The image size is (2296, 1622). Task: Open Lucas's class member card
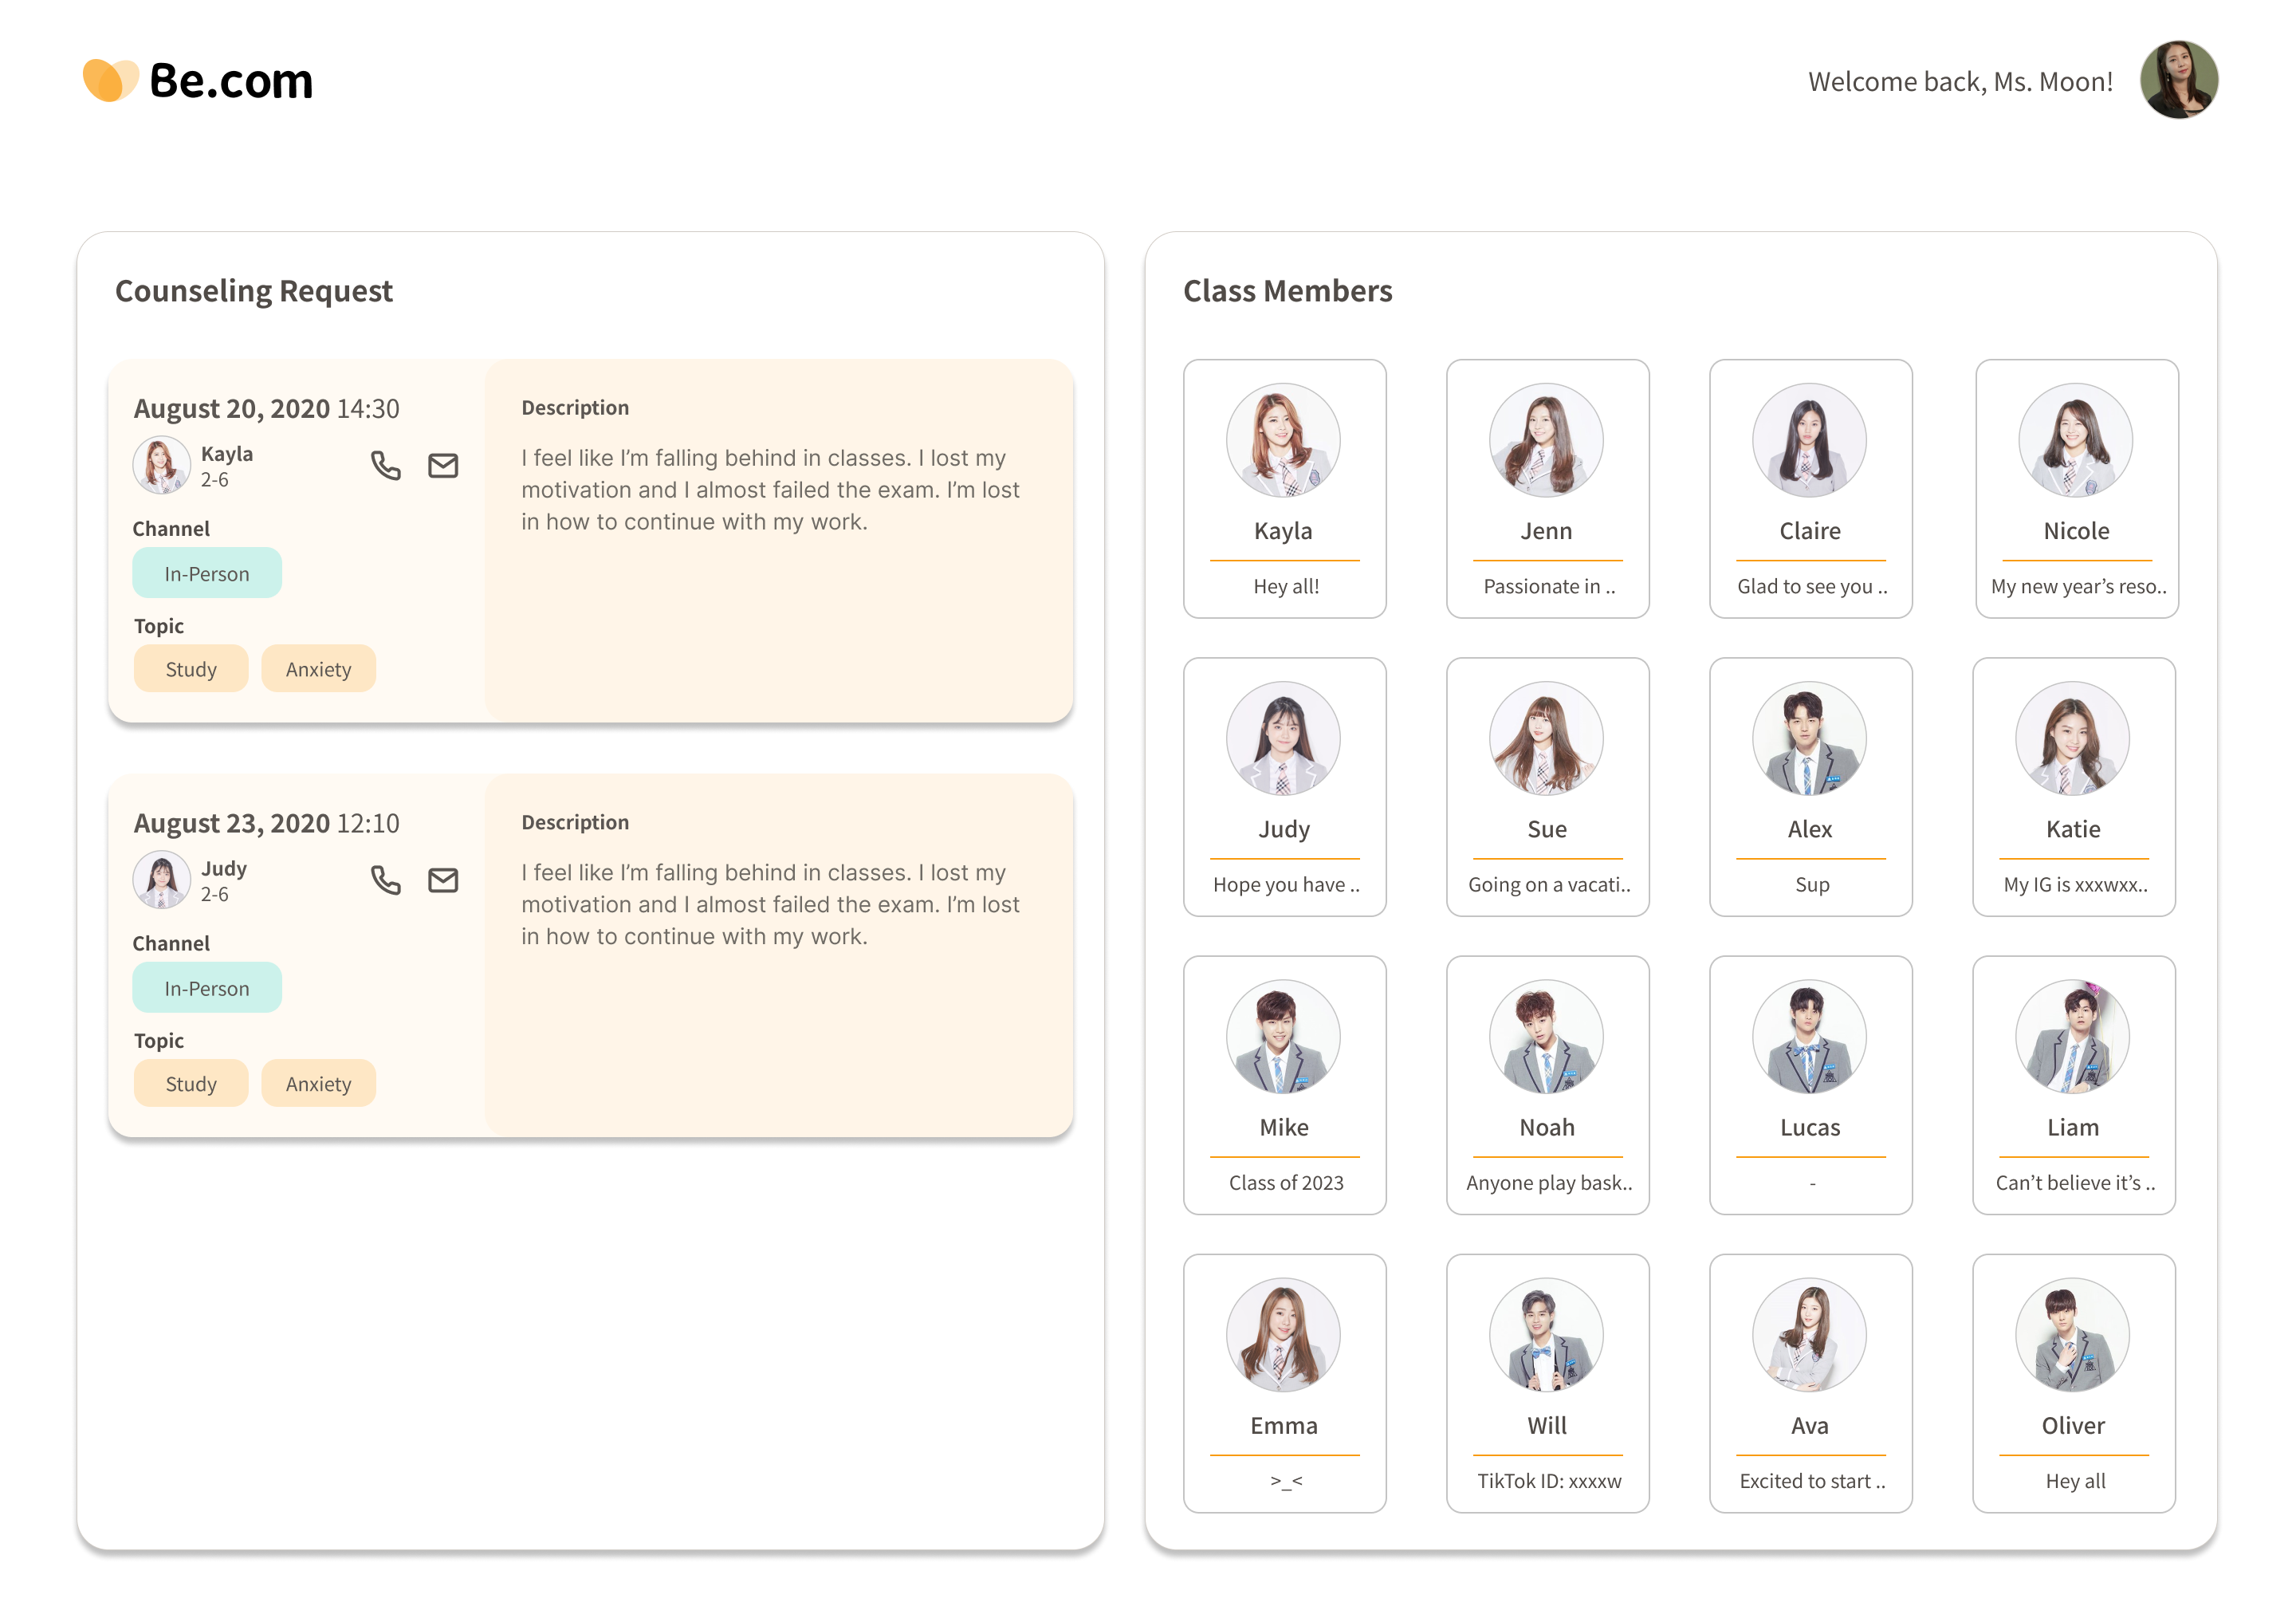pos(1810,1085)
